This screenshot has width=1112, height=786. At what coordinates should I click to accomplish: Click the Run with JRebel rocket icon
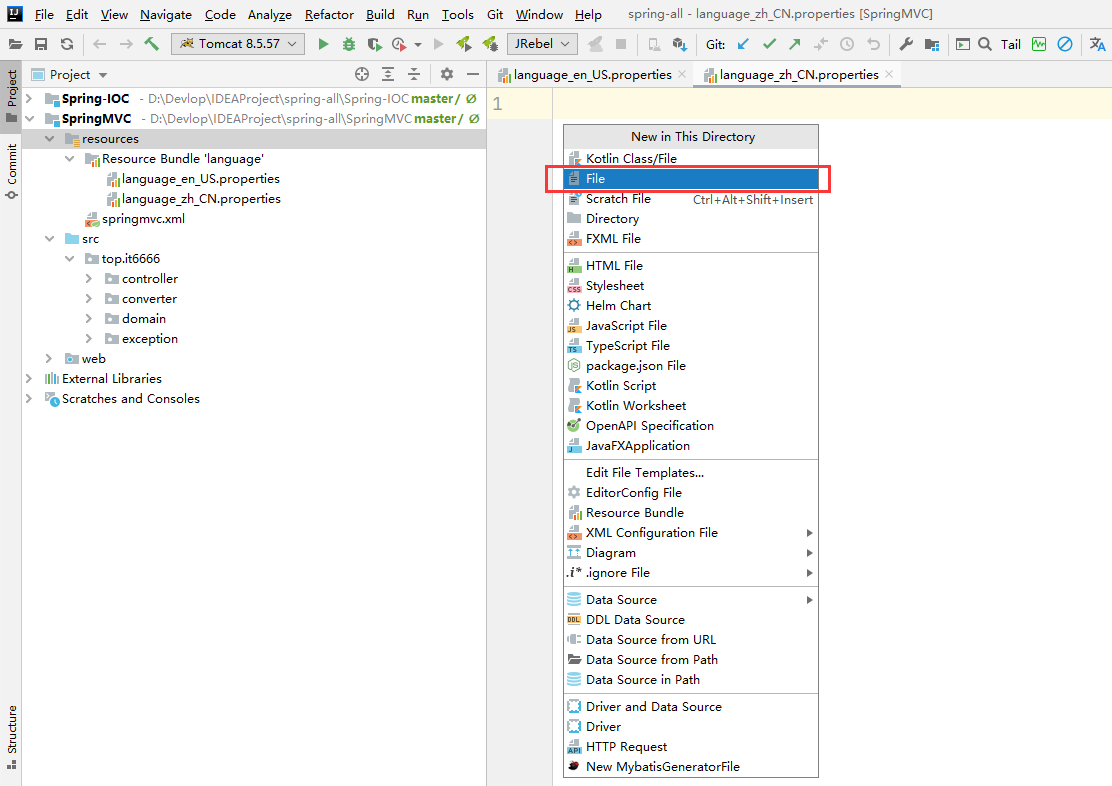click(x=464, y=44)
